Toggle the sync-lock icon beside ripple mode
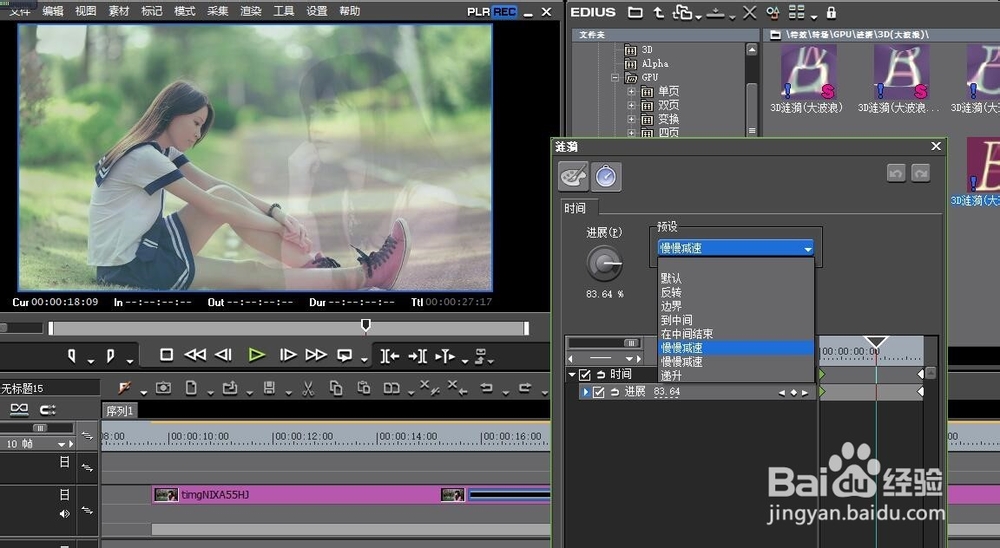 [x=48, y=409]
